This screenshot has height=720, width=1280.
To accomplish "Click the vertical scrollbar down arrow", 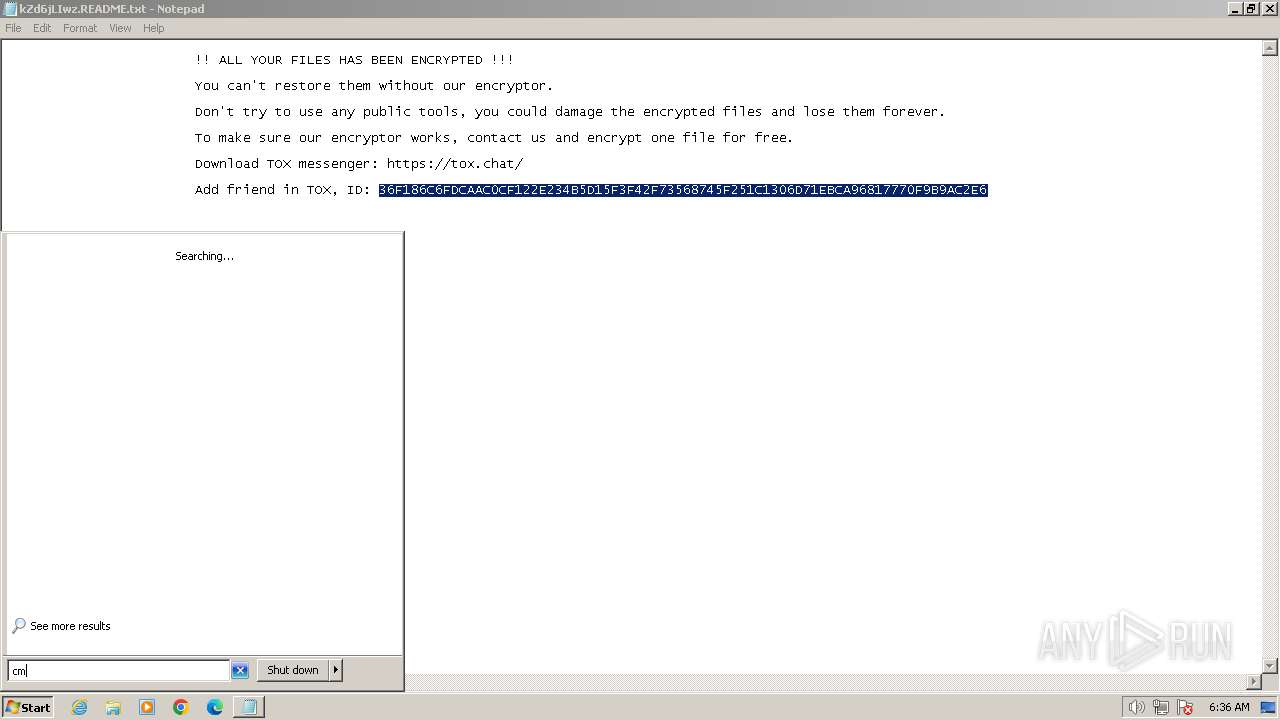I will [x=1271, y=666].
